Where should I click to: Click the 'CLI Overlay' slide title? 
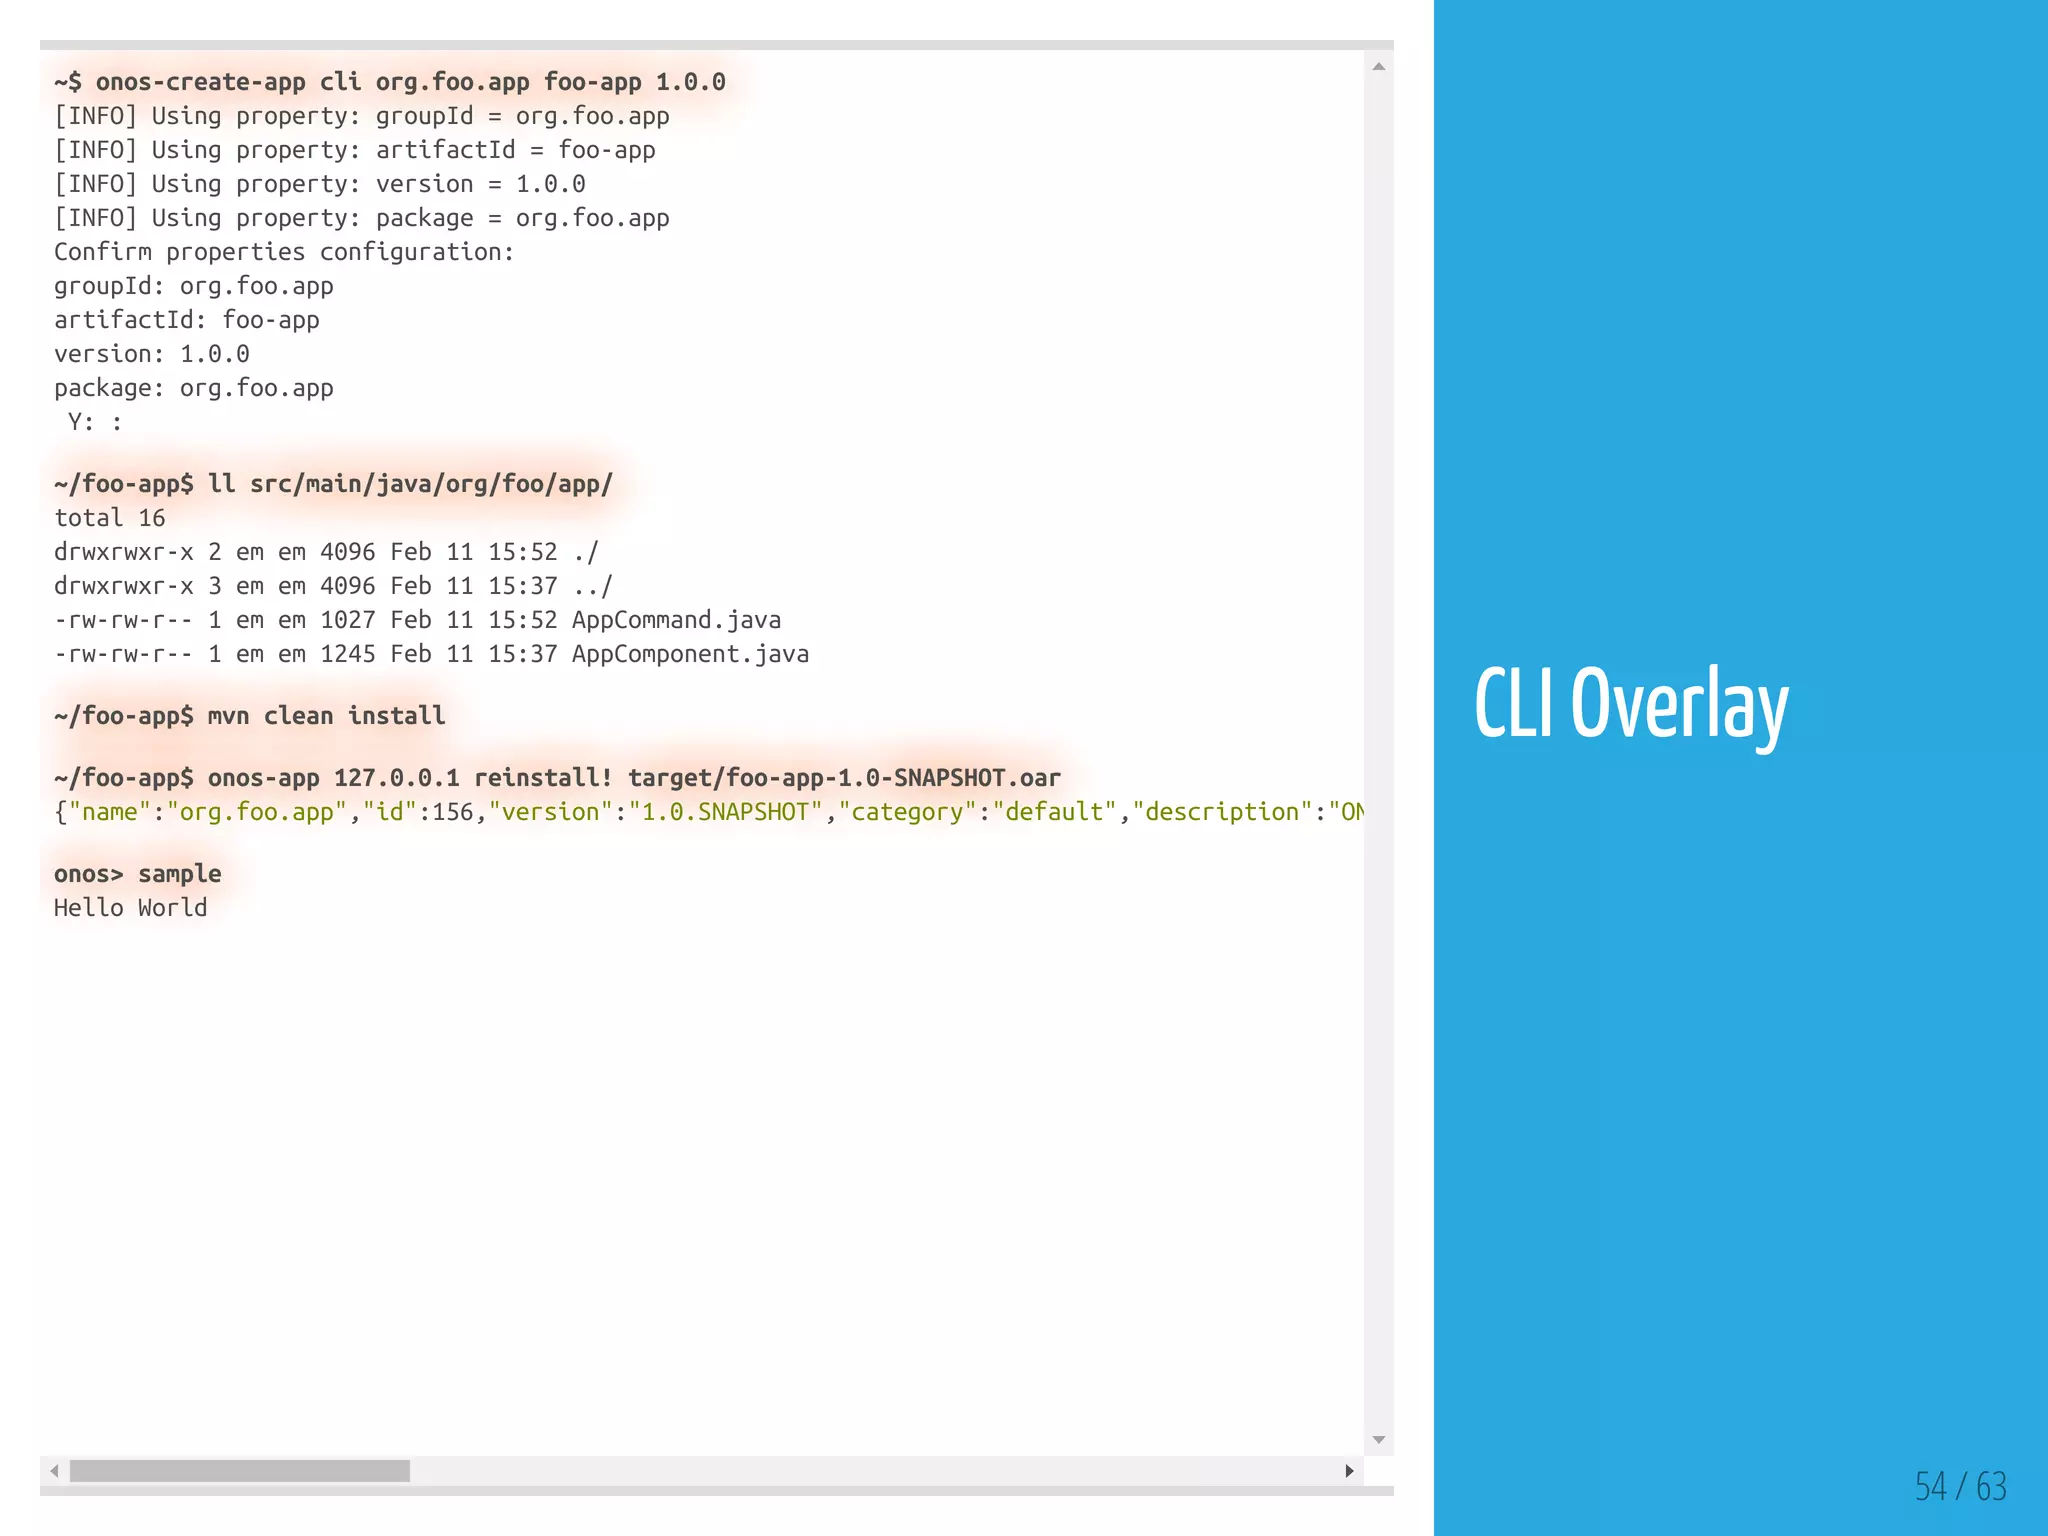click(x=1631, y=706)
